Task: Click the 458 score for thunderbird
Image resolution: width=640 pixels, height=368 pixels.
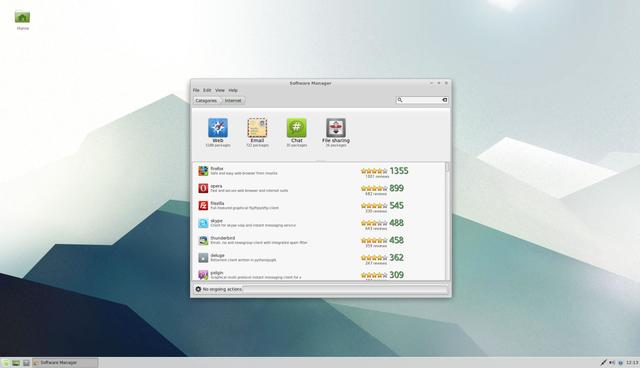Action: coord(396,240)
